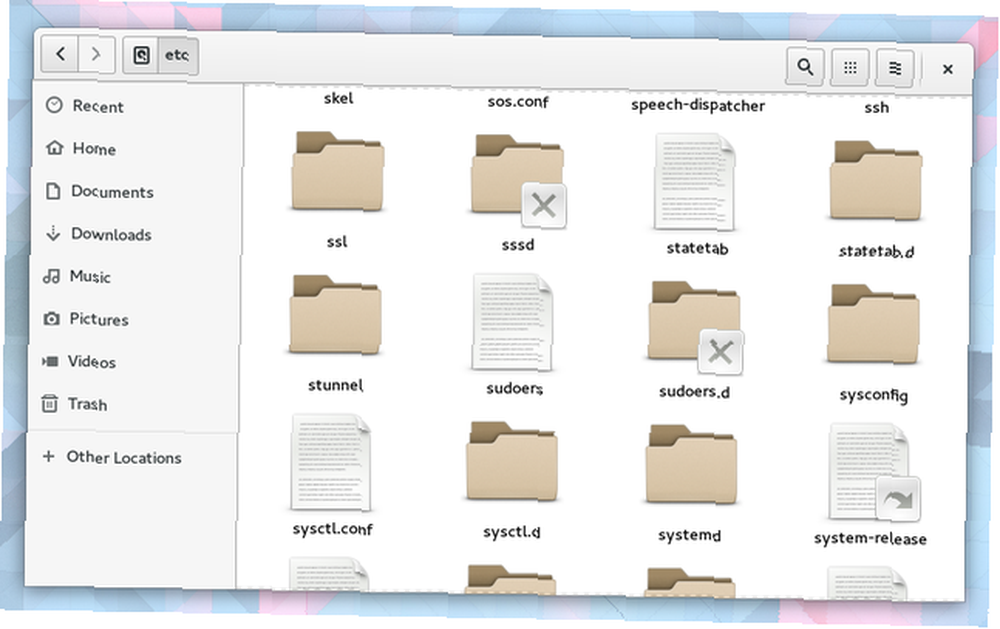This screenshot has width=1000, height=629.
Task: Select the sudoers.d folder icon
Action: coord(695,327)
